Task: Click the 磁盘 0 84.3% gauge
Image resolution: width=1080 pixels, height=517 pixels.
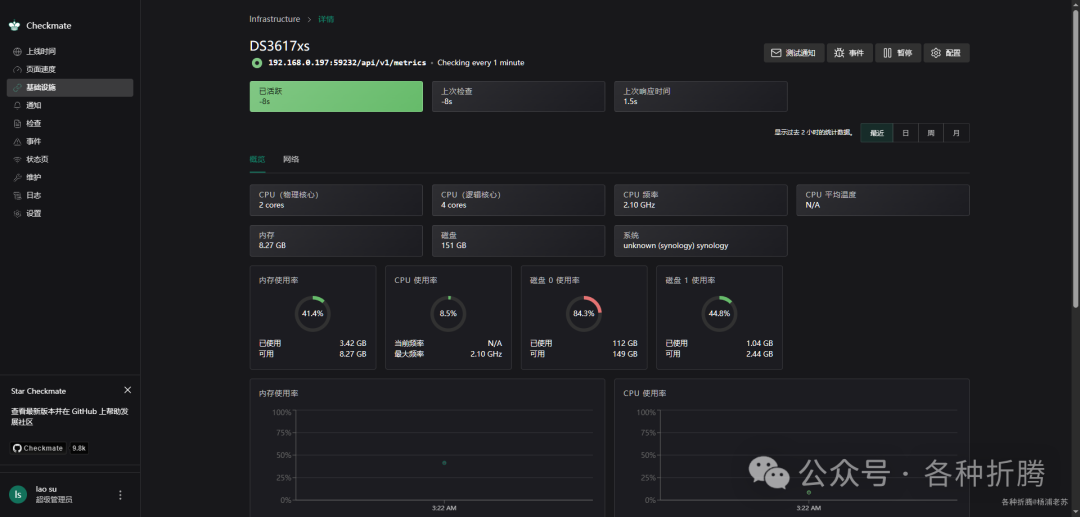Action: [x=584, y=313]
